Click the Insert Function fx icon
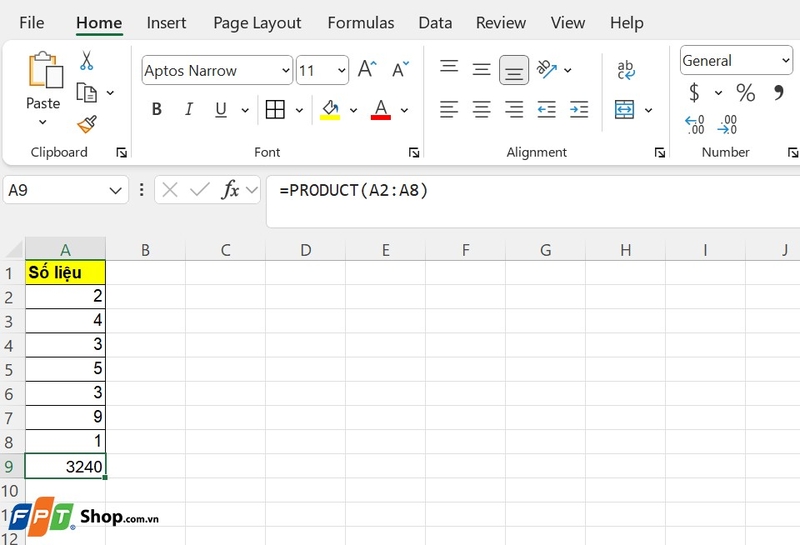 point(230,190)
